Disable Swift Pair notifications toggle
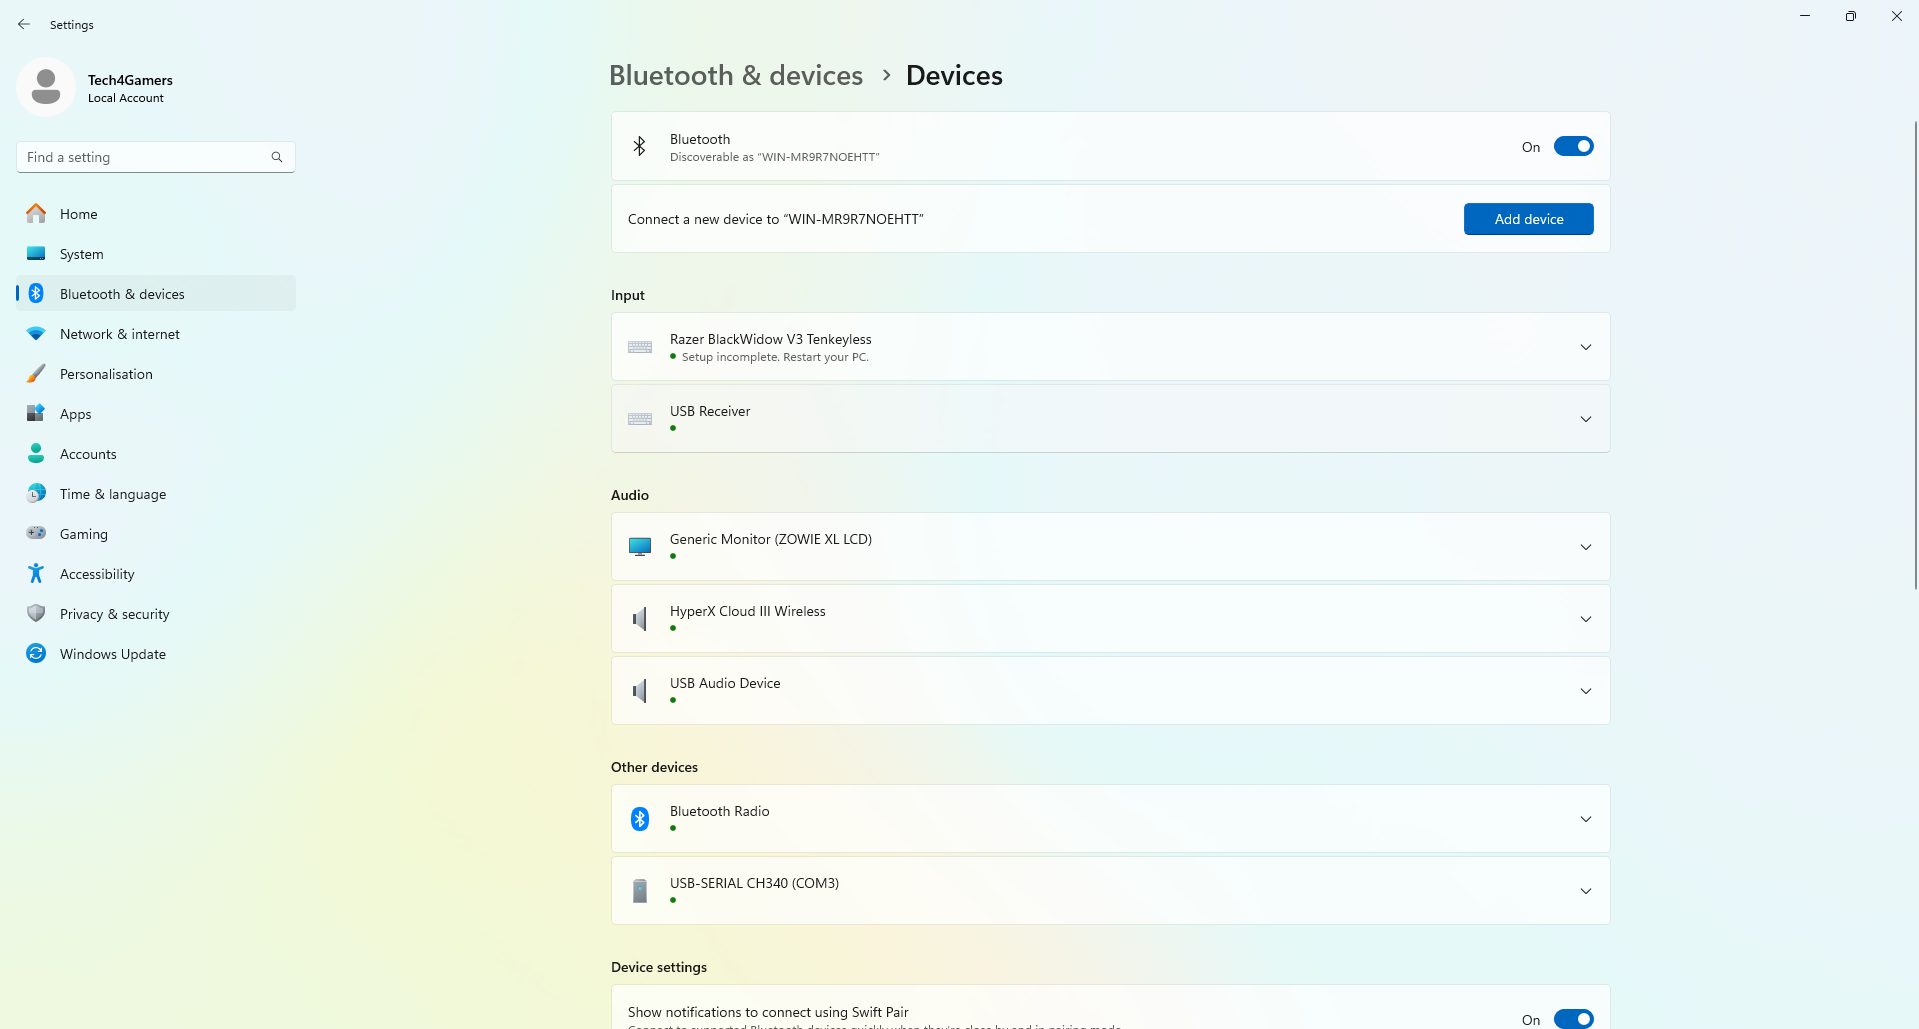Viewport: 1919px width, 1029px height. 1573,1018
